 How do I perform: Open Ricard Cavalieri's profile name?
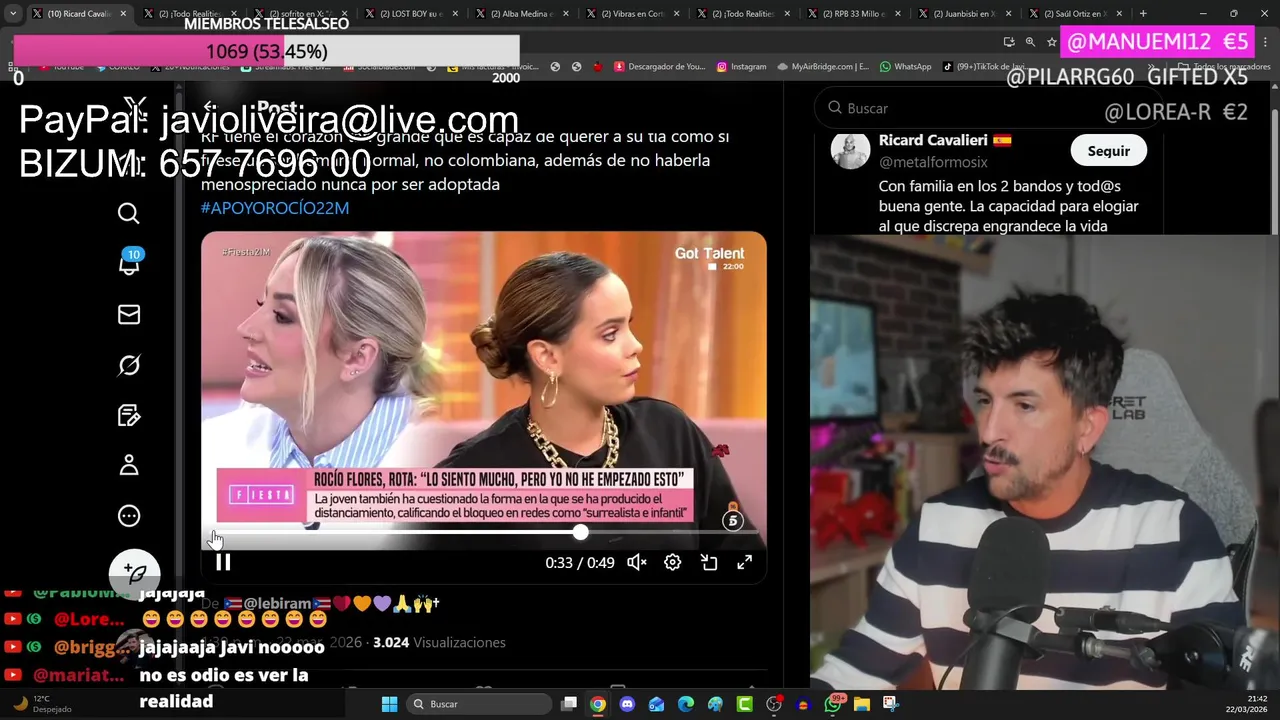coord(933,140)
